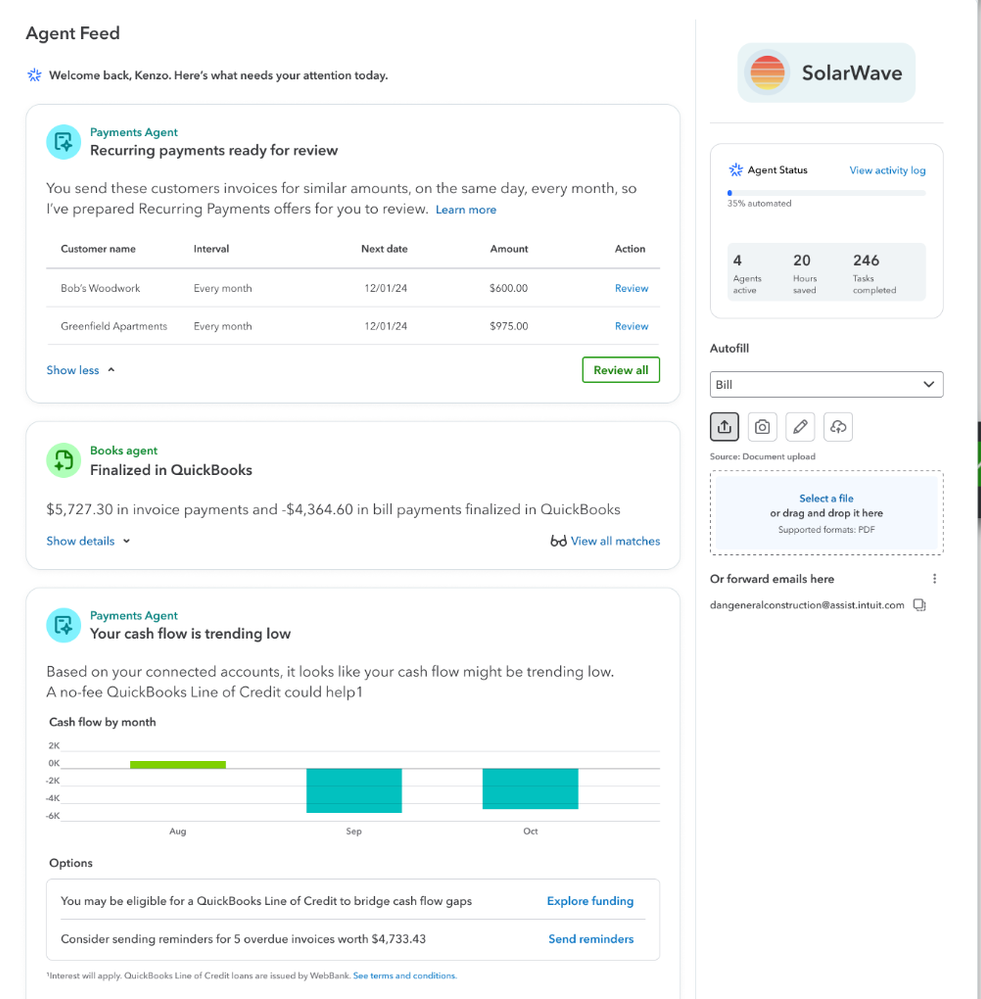
Task: Expand Show details under Finalized in QuickBooks
Action: 88,541
